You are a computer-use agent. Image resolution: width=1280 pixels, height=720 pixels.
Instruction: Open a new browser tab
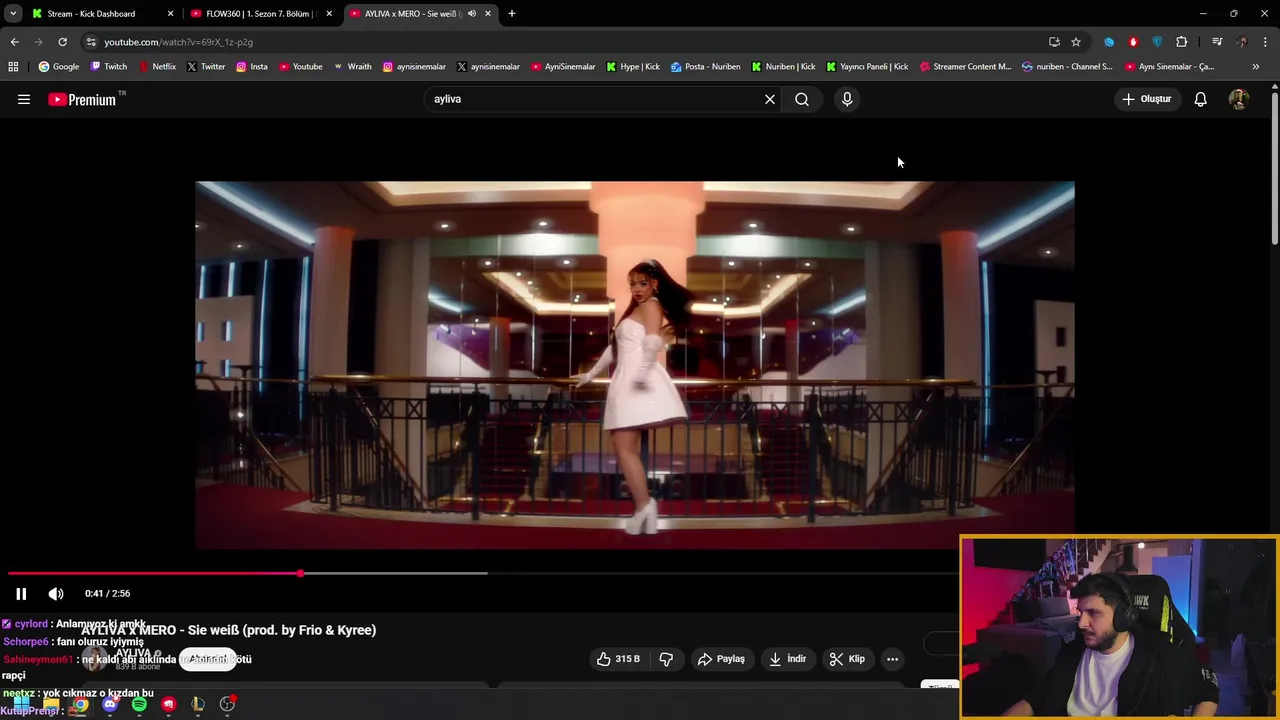[512, 13]
